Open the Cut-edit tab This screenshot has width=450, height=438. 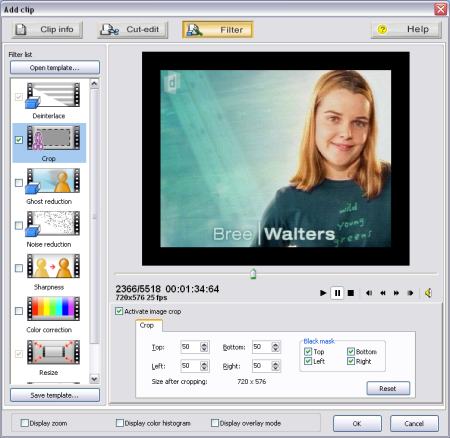(133, 30)
